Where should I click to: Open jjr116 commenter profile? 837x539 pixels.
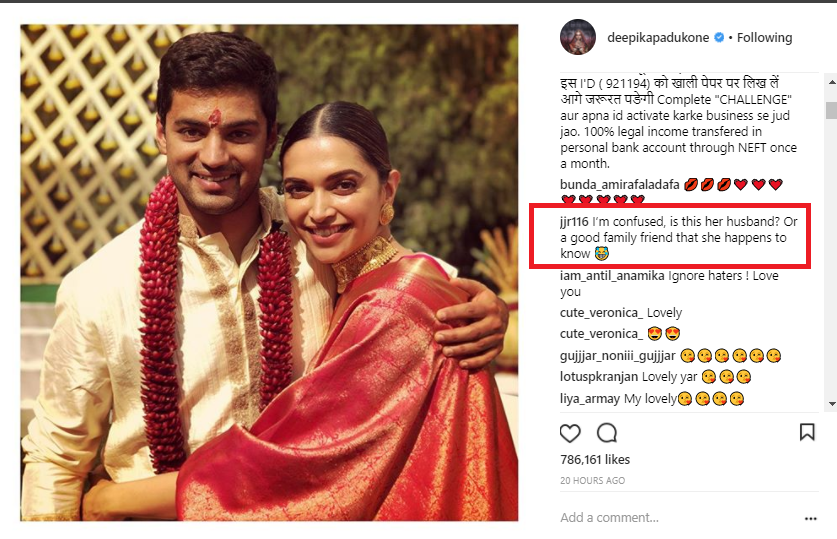point(576,222)
